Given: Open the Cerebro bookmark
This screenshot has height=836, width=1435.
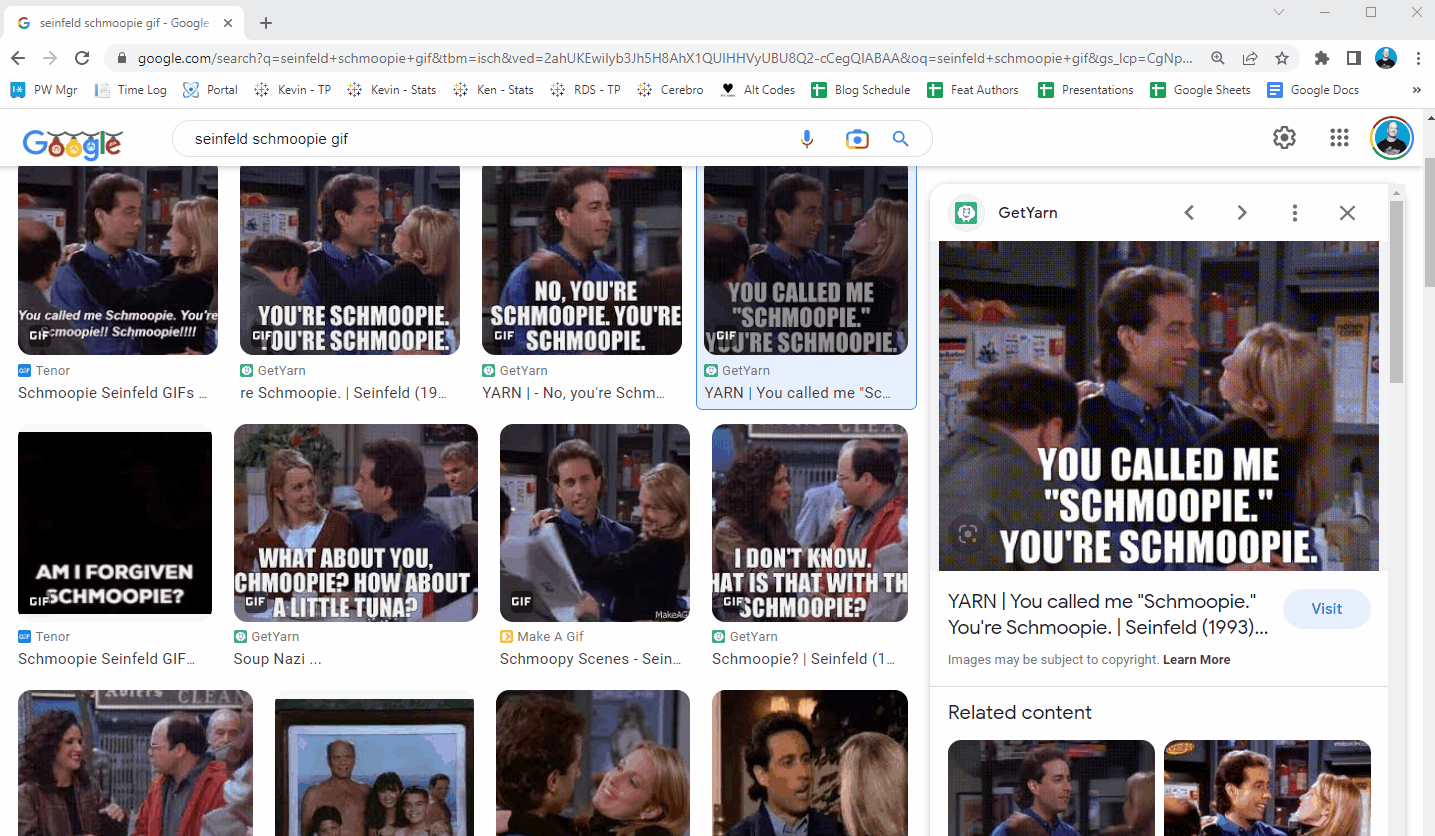Looking at the screenshot, I should click(x=670, y=90).
